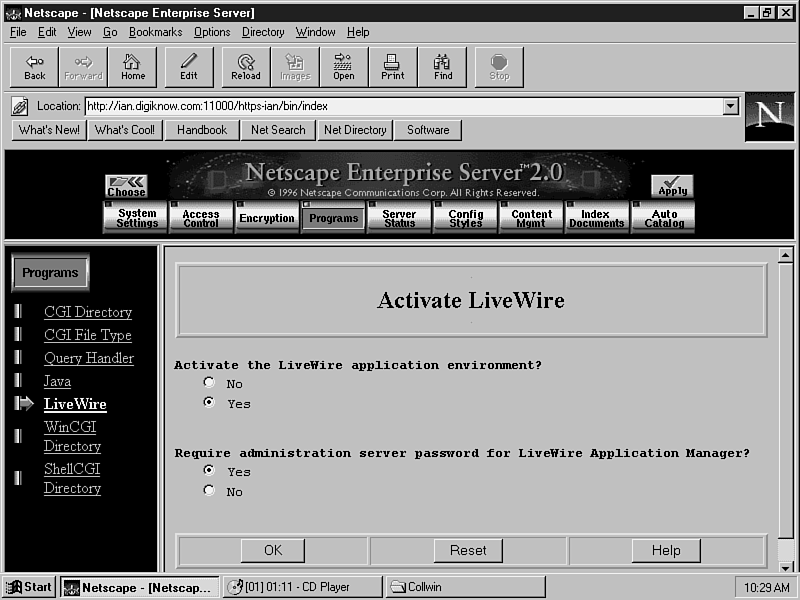Viewport: 800px width, 600px height.
Task: Open the CGI Directory link
Action: (88, 312)
